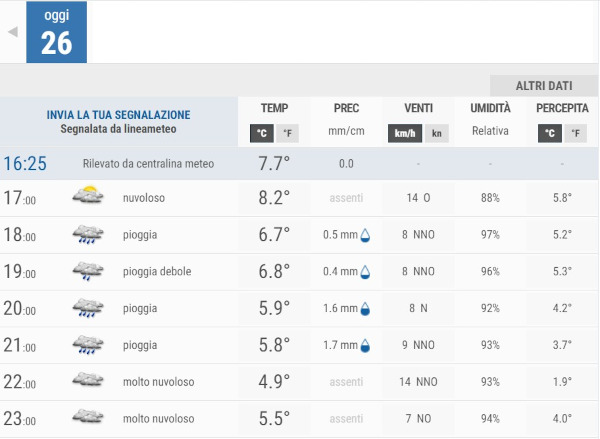Click the cloudy weather icon at 17:00
This screenshot has height=439, width=600.
click(88, 198)
